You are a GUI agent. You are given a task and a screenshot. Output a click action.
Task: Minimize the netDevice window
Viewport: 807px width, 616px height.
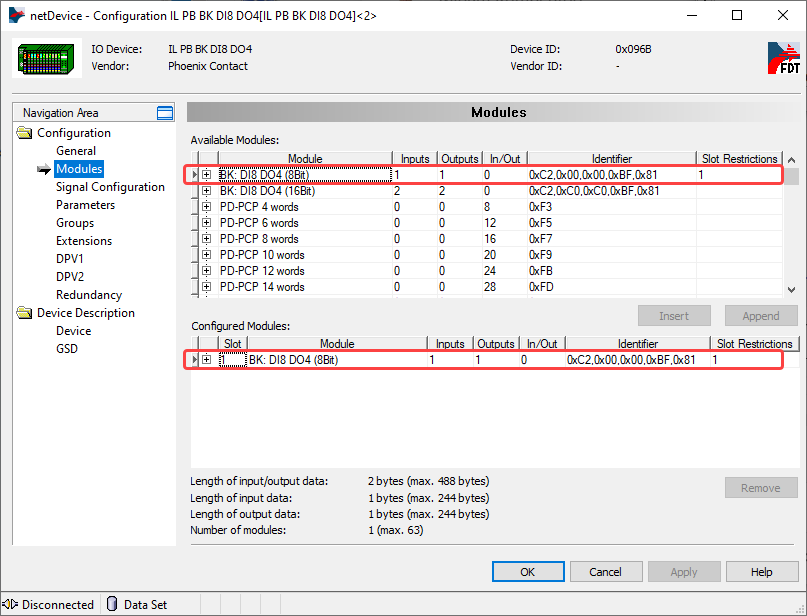point(692,15)
